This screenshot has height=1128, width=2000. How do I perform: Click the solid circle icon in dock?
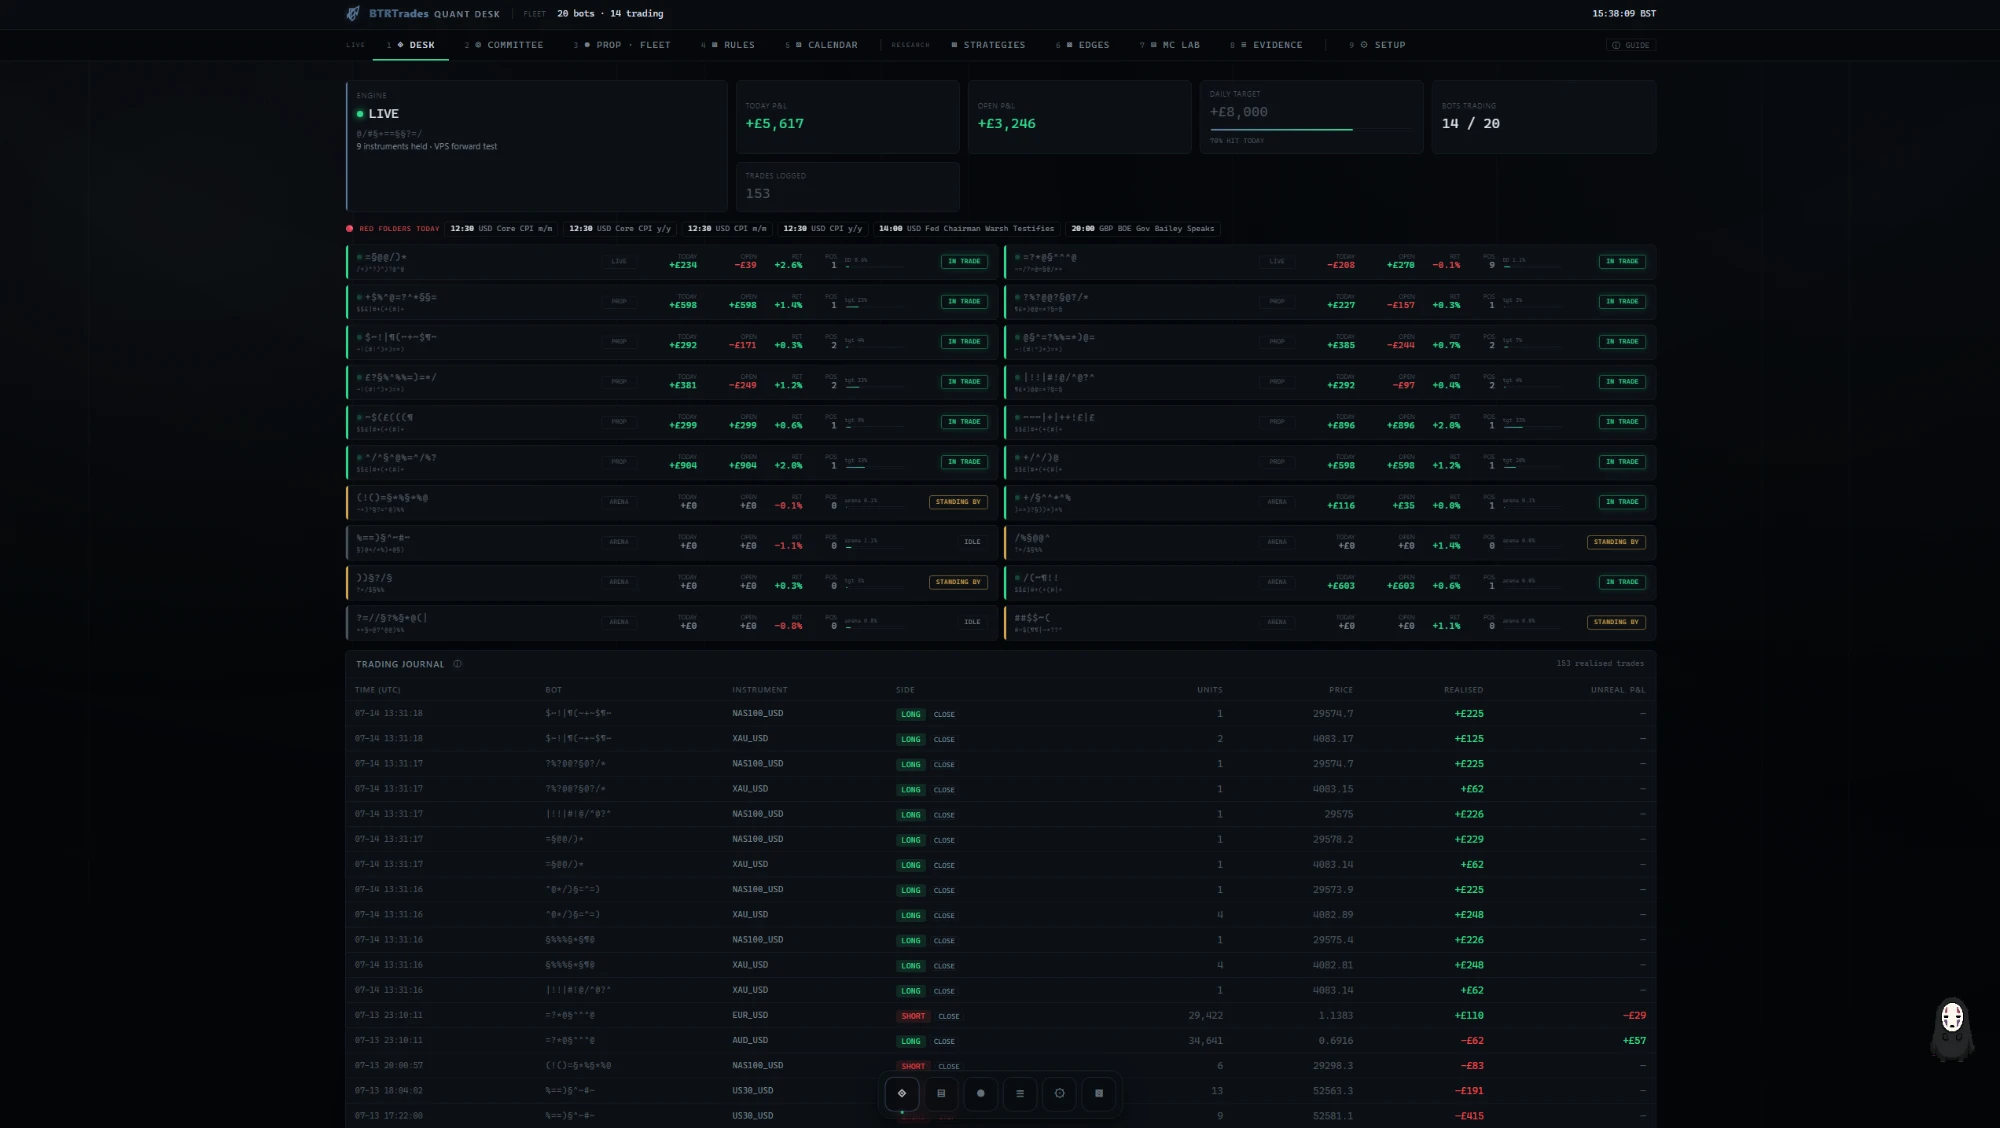pos(980,1093)
